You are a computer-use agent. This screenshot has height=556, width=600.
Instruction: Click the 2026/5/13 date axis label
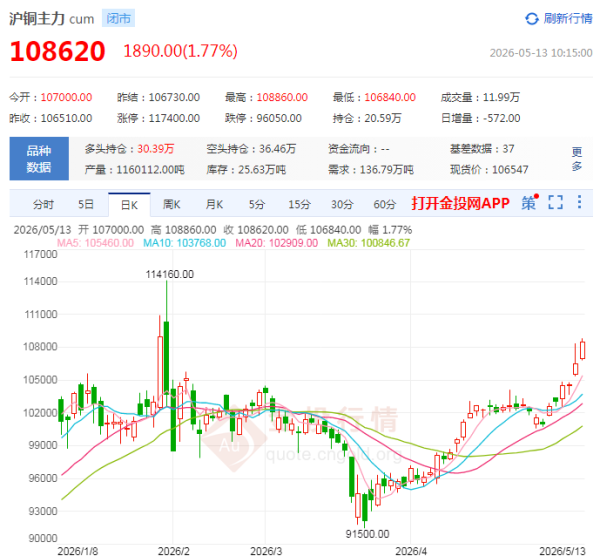point(562,551)
